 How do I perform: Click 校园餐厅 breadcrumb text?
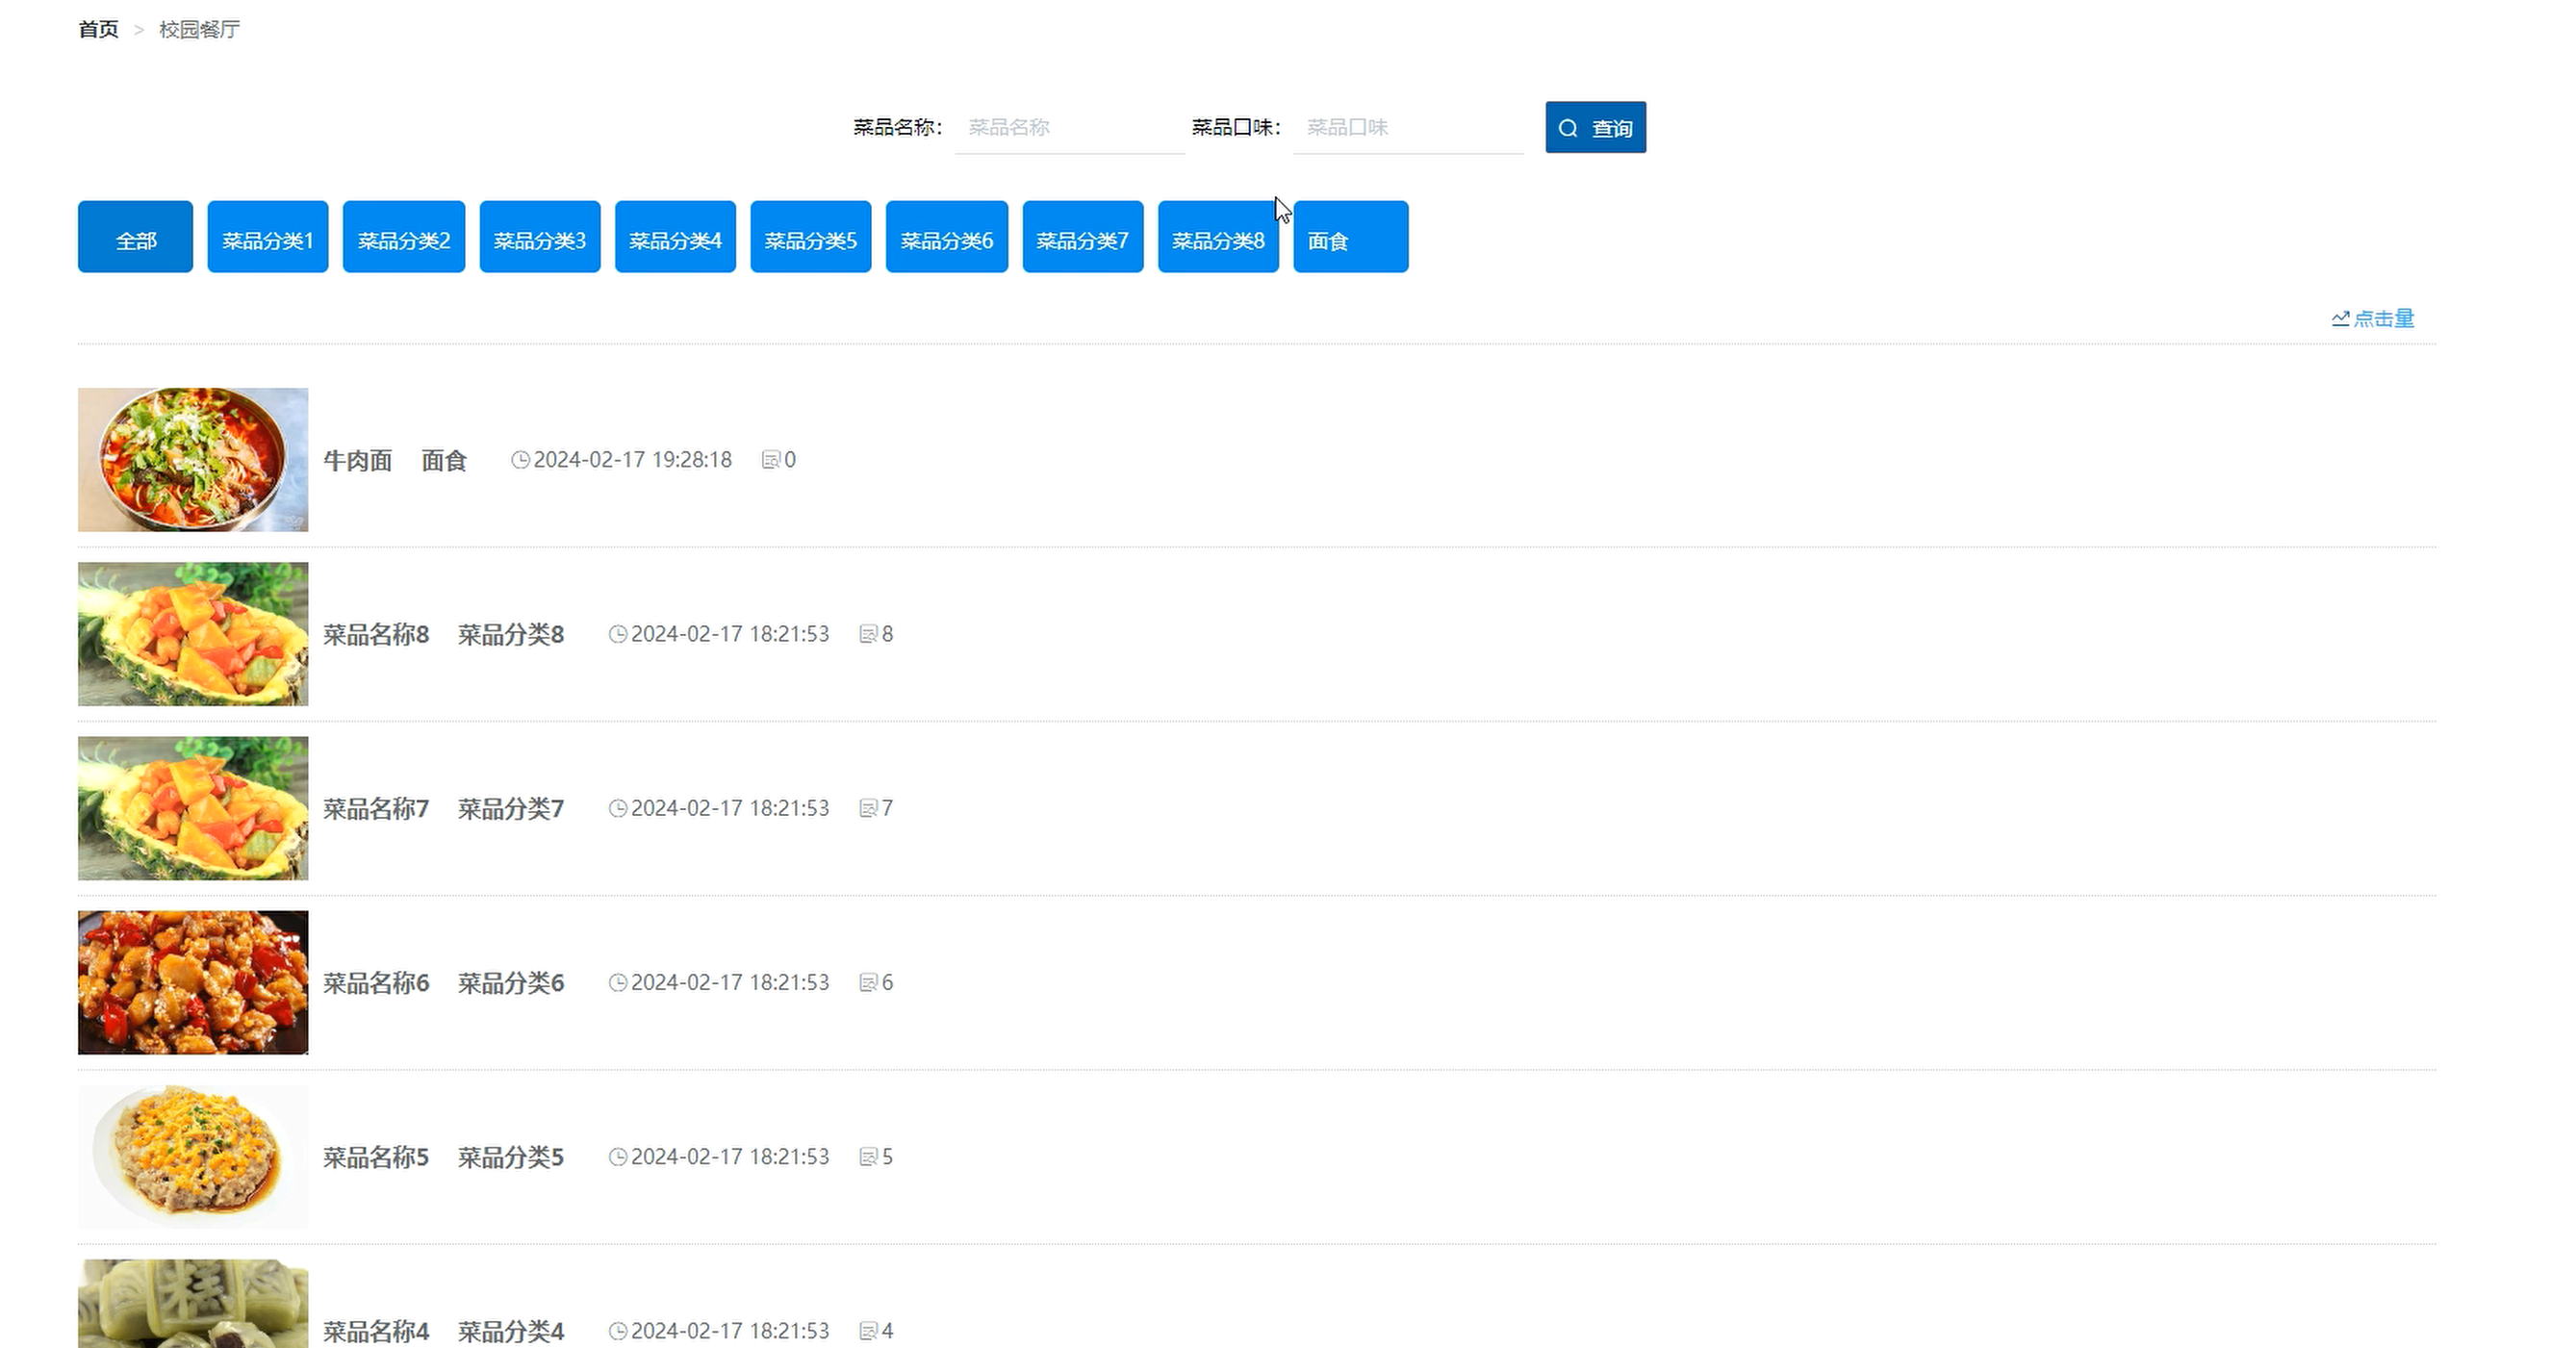click(200, 29)
